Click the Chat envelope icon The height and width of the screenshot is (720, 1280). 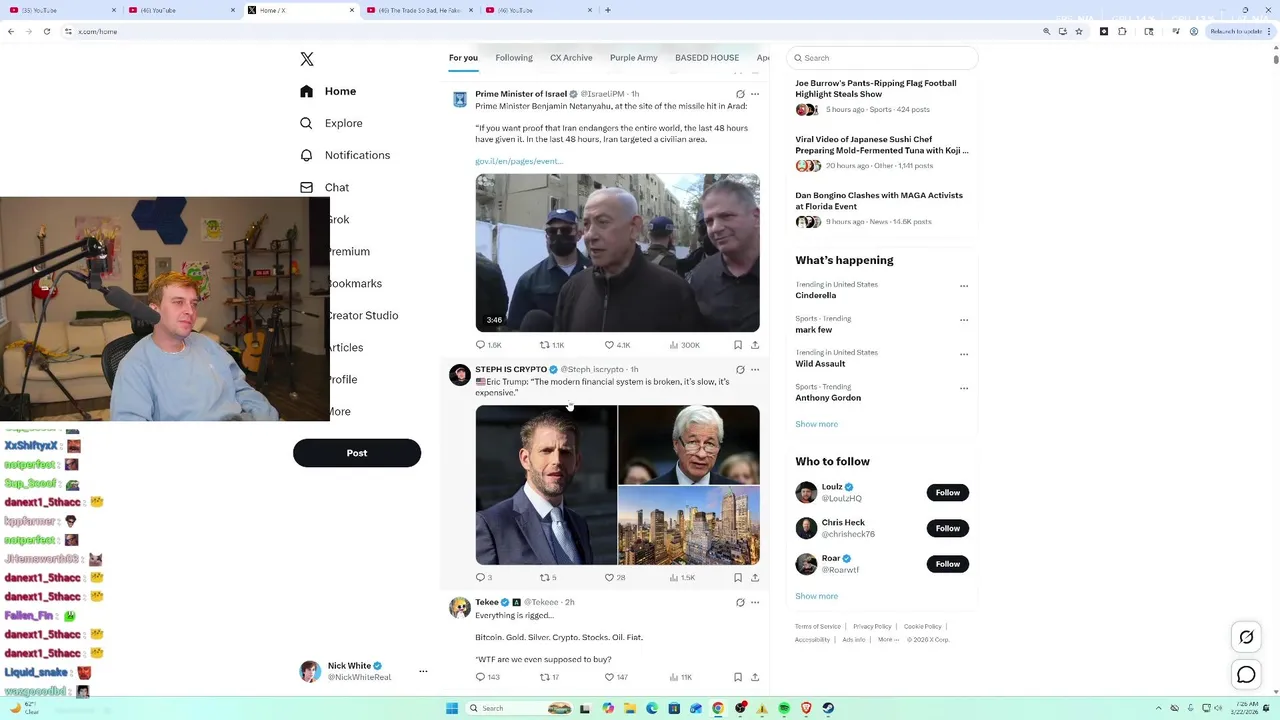(x=306, y=187)
